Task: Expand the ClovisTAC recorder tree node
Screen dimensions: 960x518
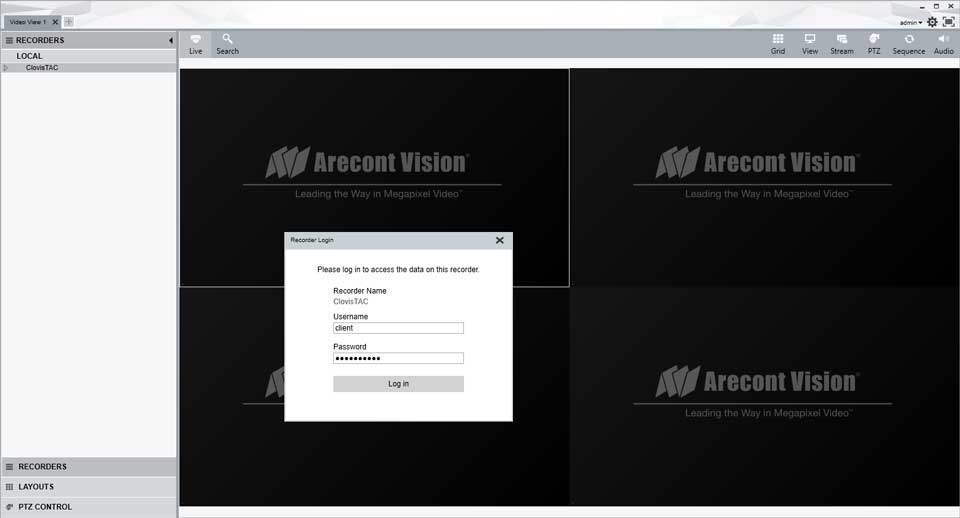Action: [6, 68]
